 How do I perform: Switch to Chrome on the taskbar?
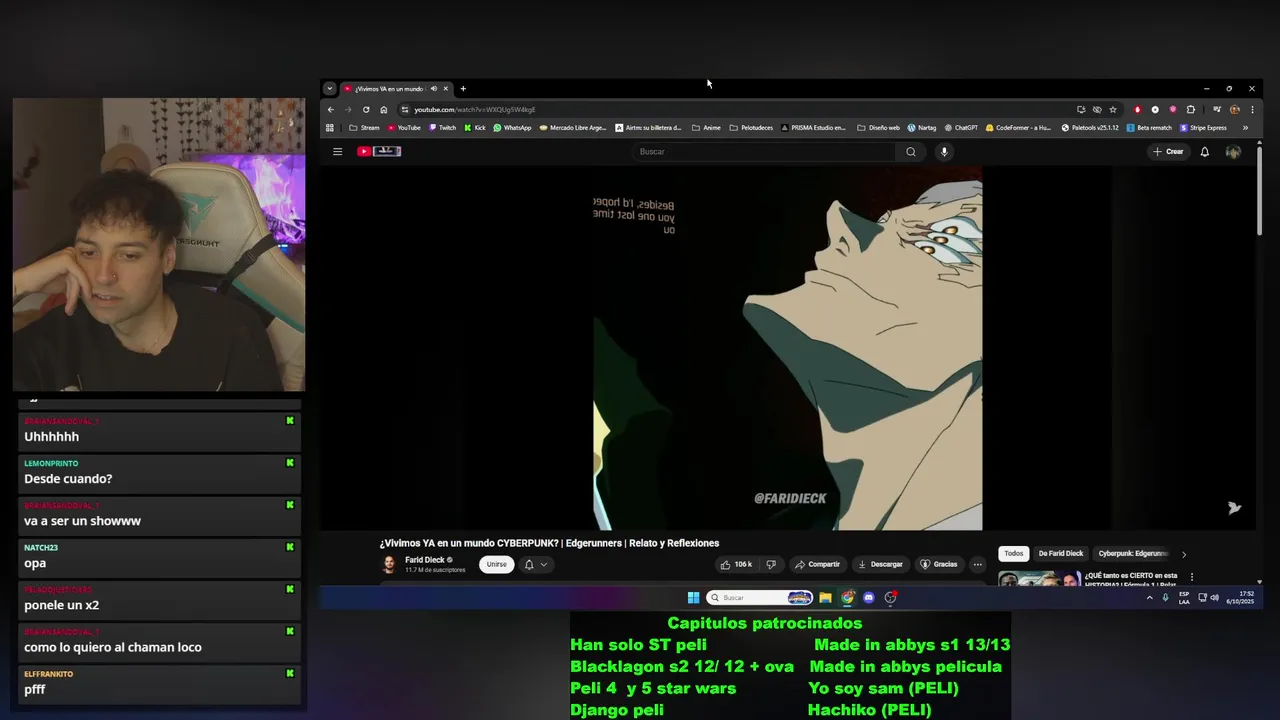pos(847,597)
